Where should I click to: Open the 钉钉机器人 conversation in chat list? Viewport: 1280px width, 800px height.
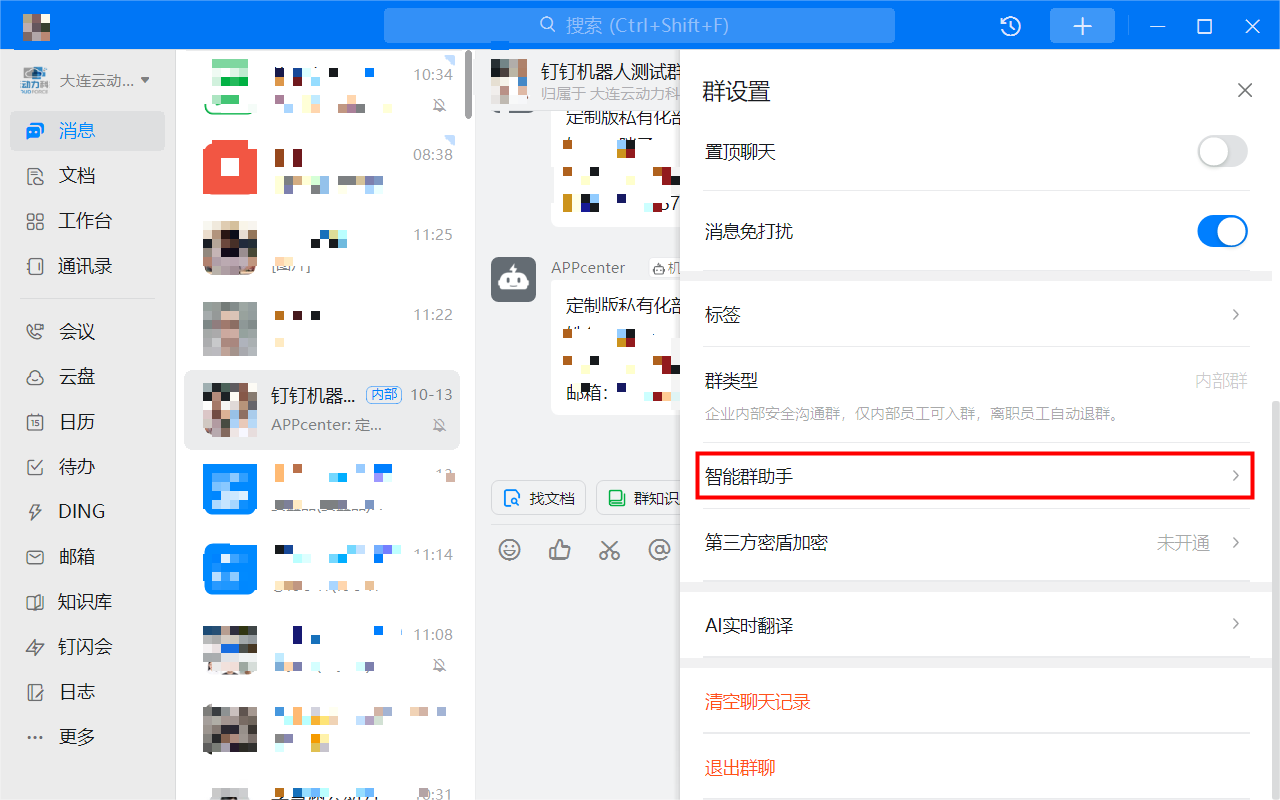(322, 409)
